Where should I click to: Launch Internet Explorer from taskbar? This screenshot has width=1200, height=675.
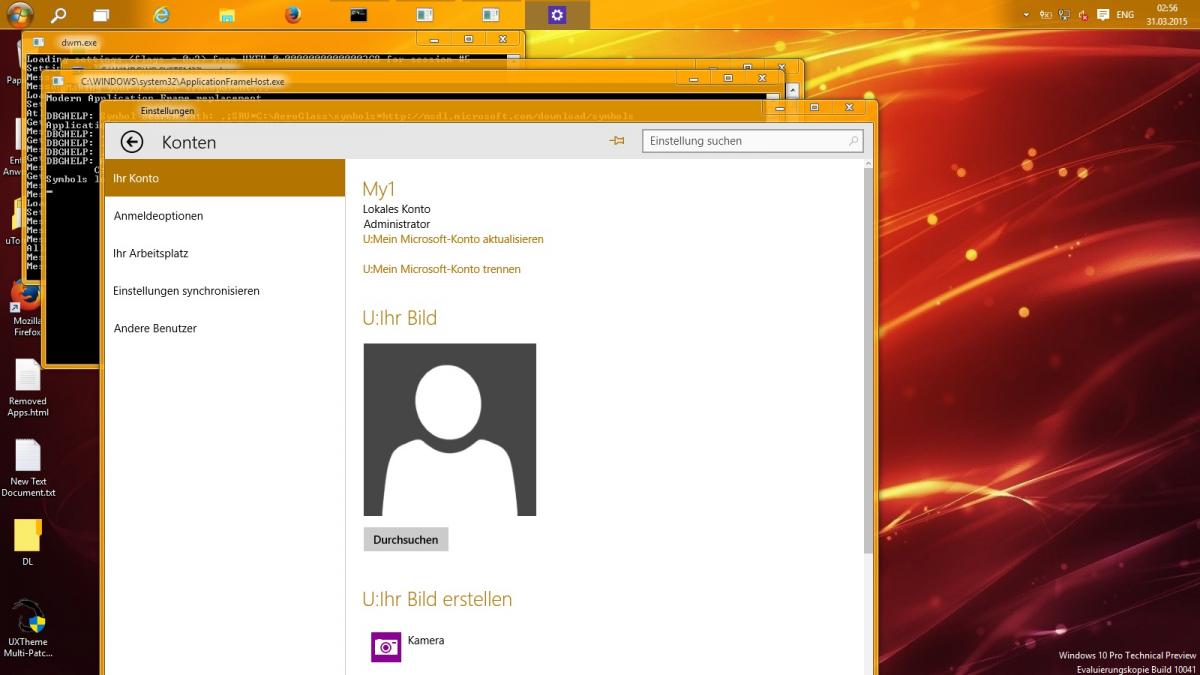tap(161, 15)
